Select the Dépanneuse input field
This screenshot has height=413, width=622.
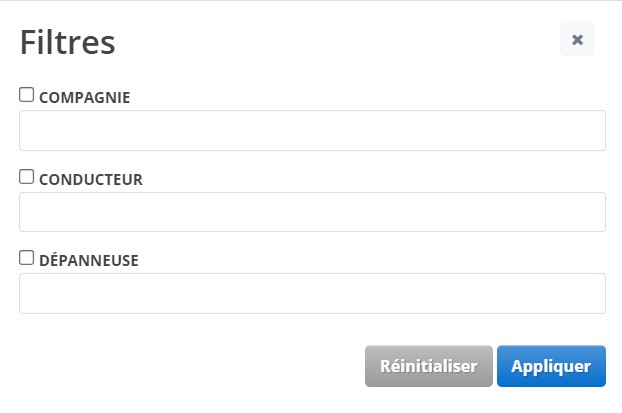tap(312, 293)
